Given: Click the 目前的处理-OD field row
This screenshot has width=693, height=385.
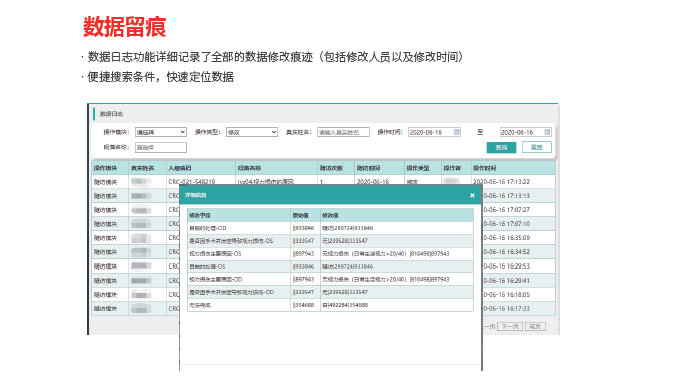Looking at the screenshot, I should point(330,228).
